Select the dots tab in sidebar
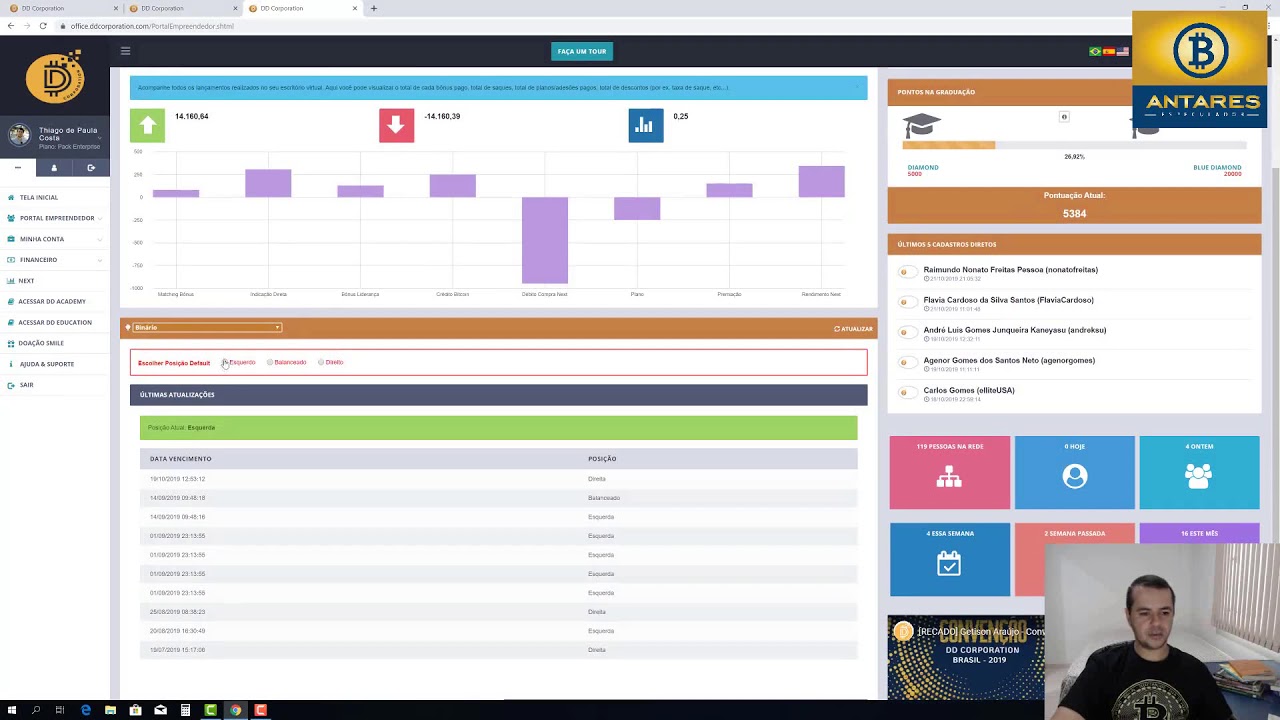 tap(18, 167)
